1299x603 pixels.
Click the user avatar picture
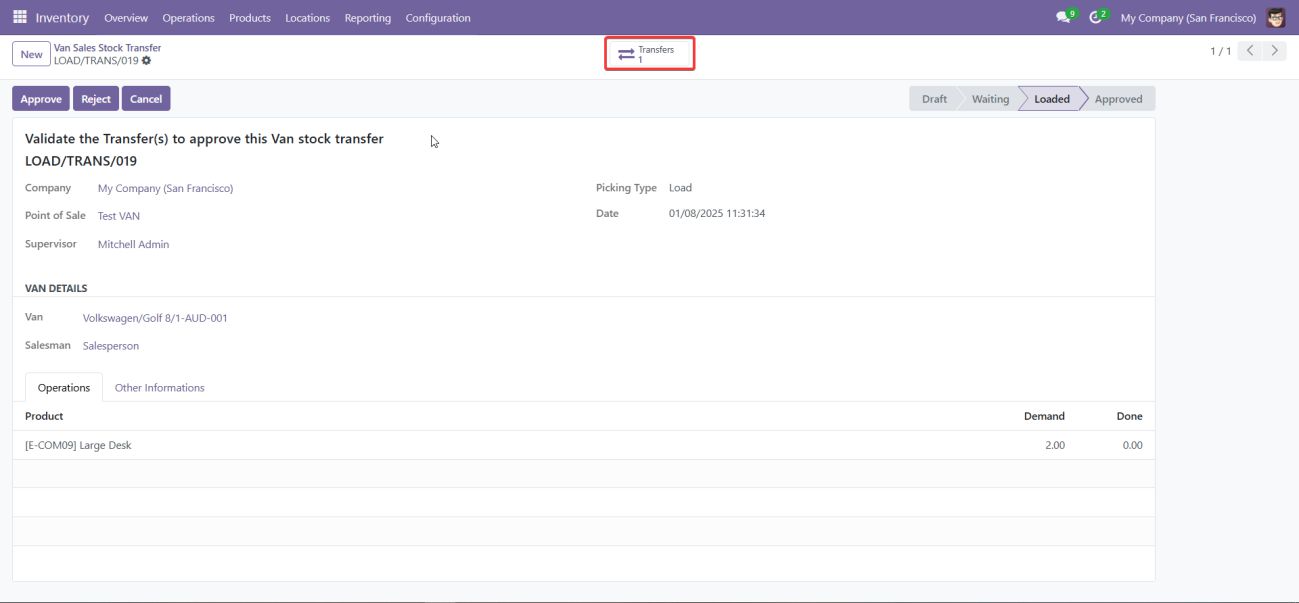click(1276, 17)
